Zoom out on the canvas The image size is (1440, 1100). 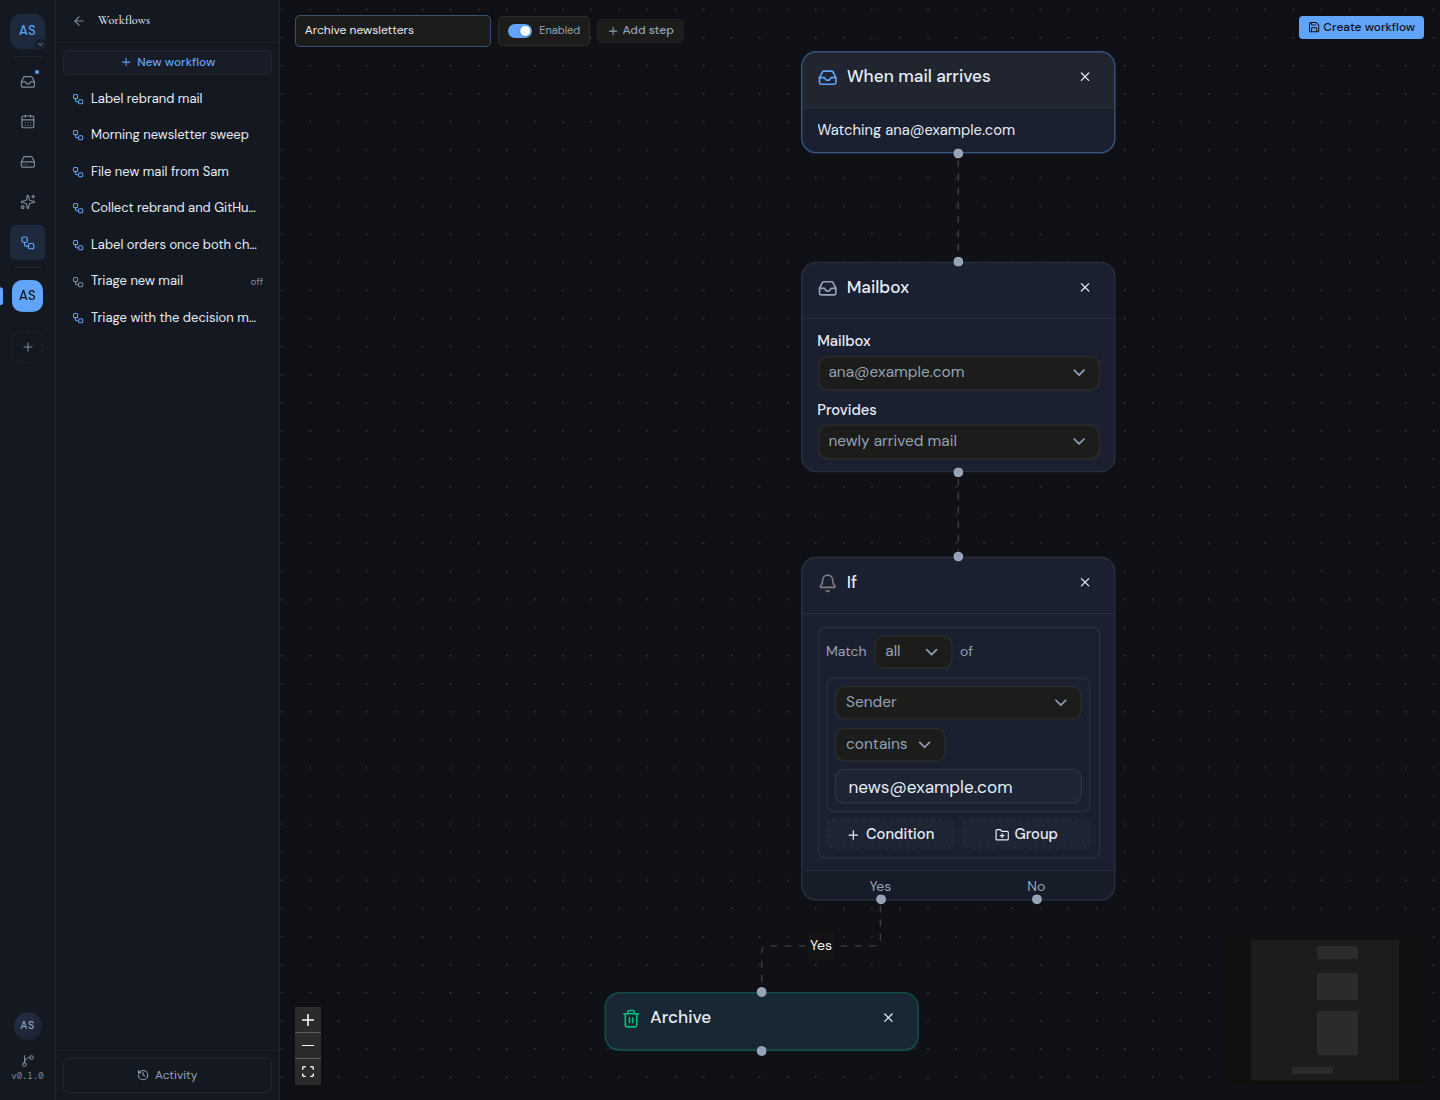tap(308, 1046)
